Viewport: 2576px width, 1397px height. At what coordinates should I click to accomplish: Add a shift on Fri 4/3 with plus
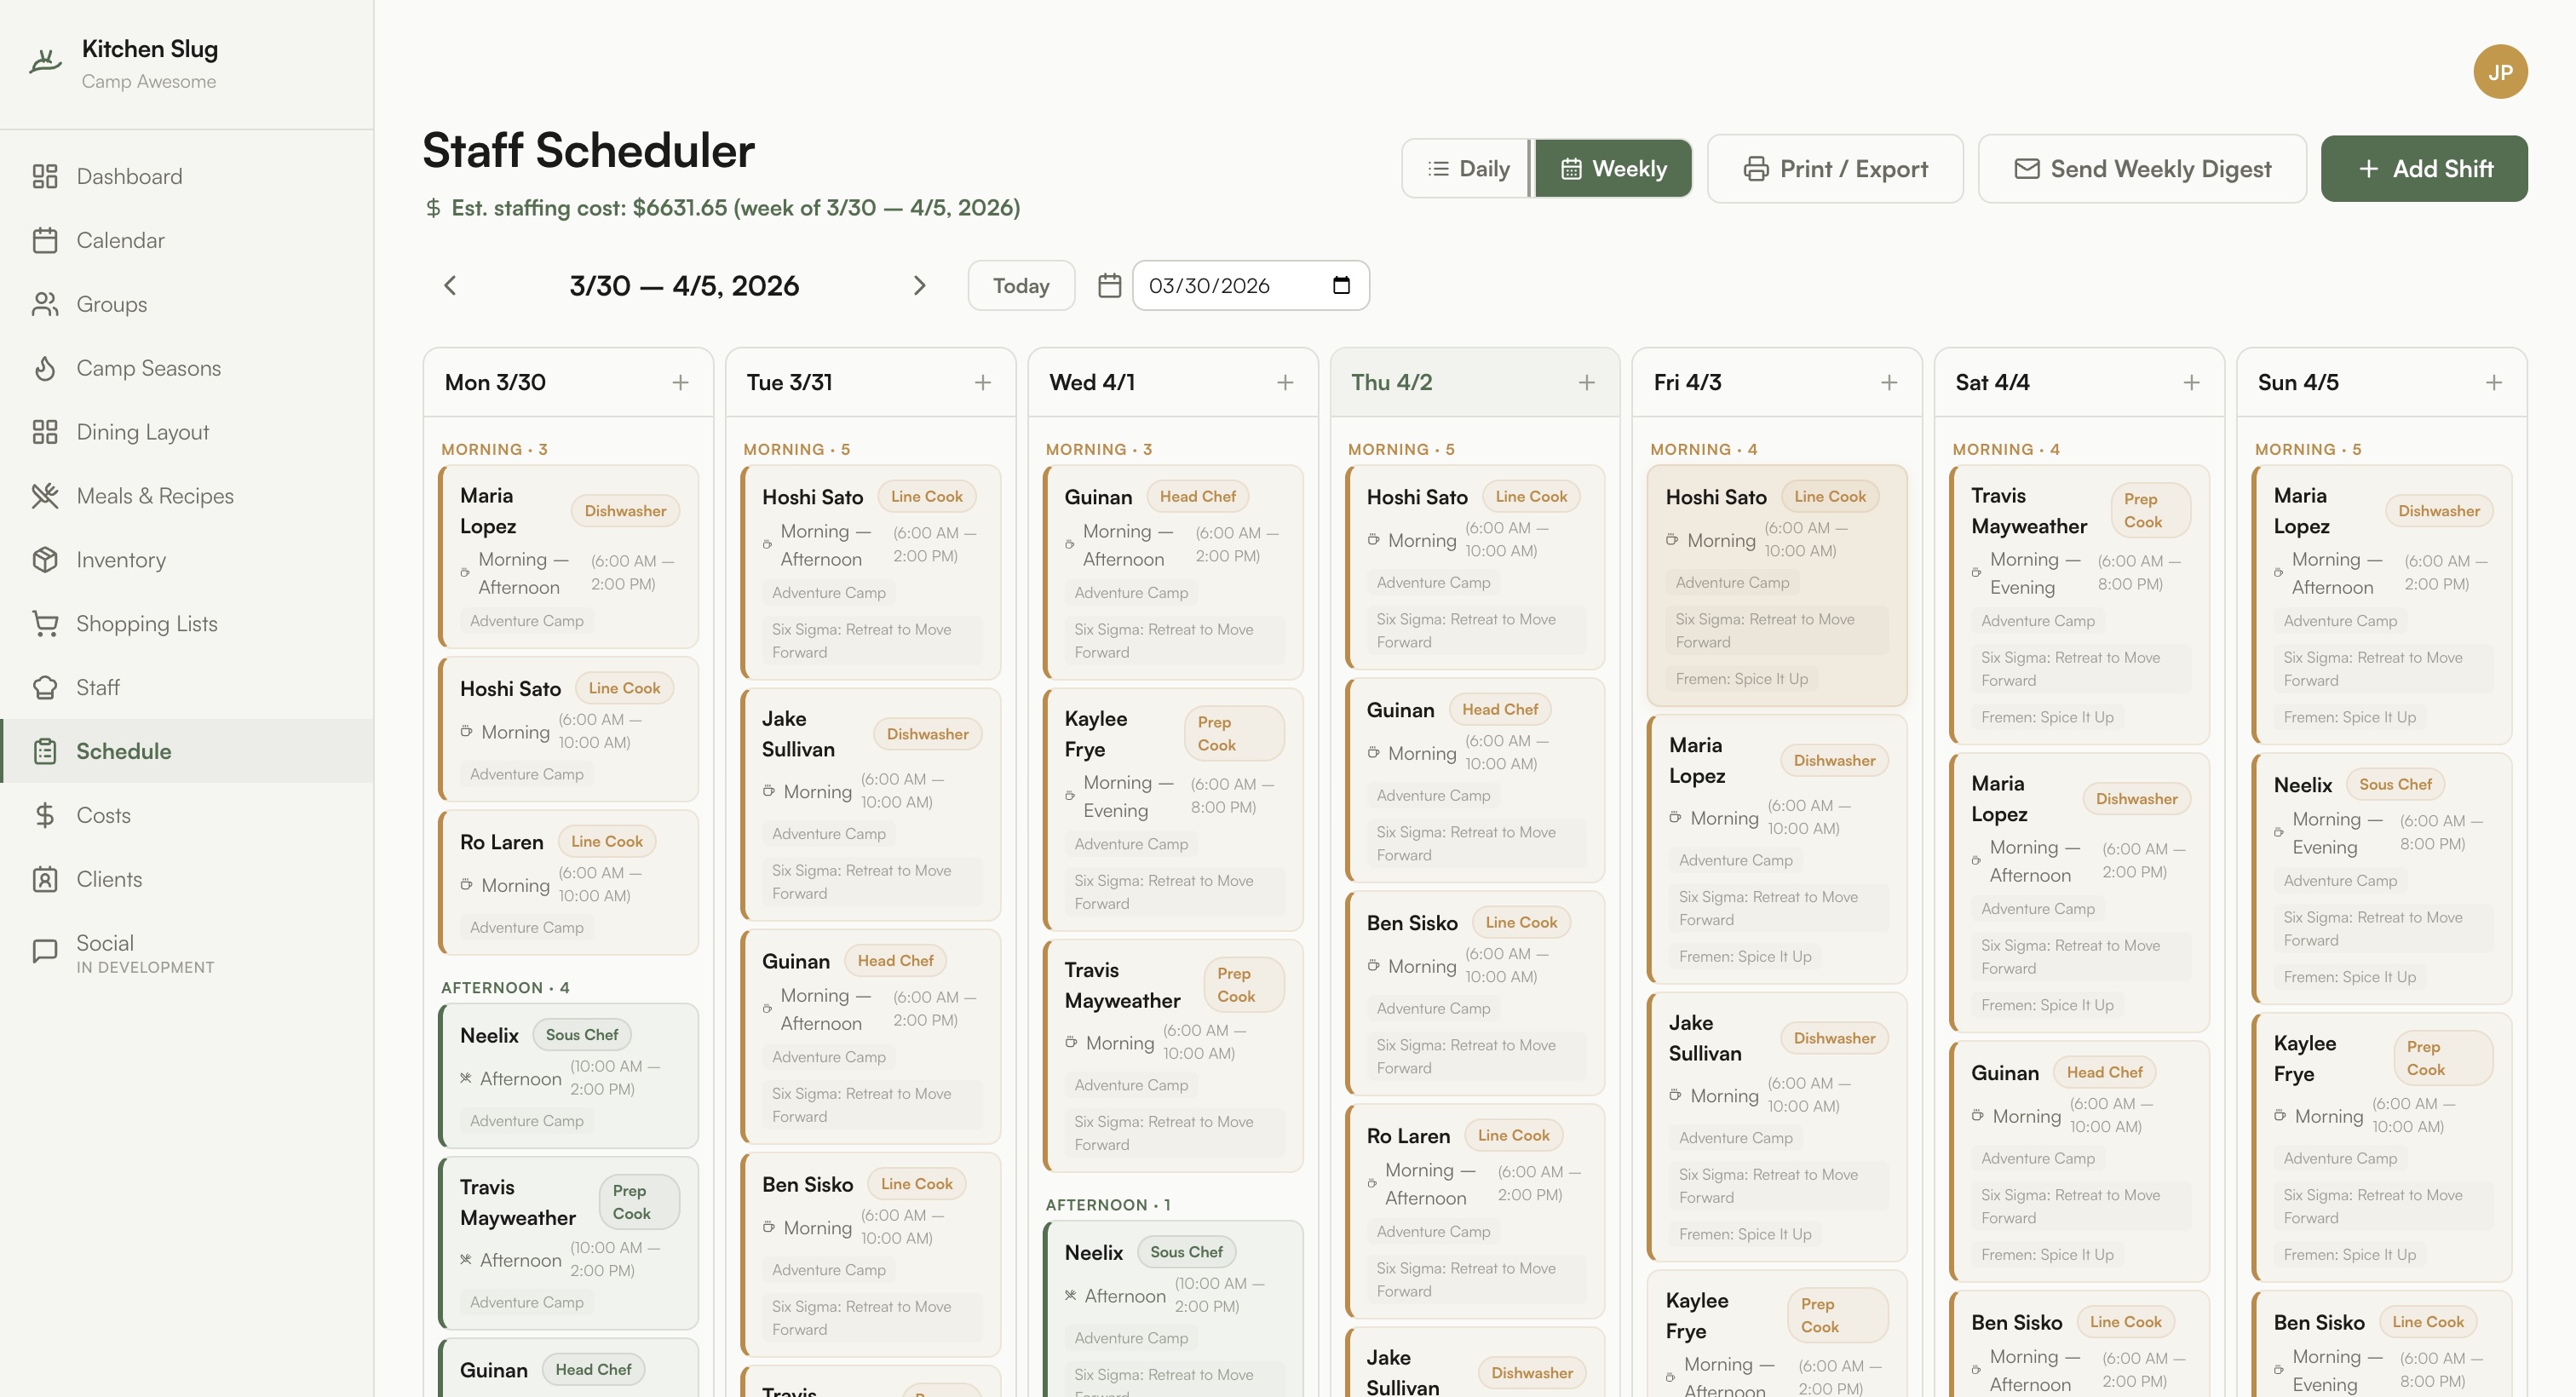click(x=1889, y=383)
